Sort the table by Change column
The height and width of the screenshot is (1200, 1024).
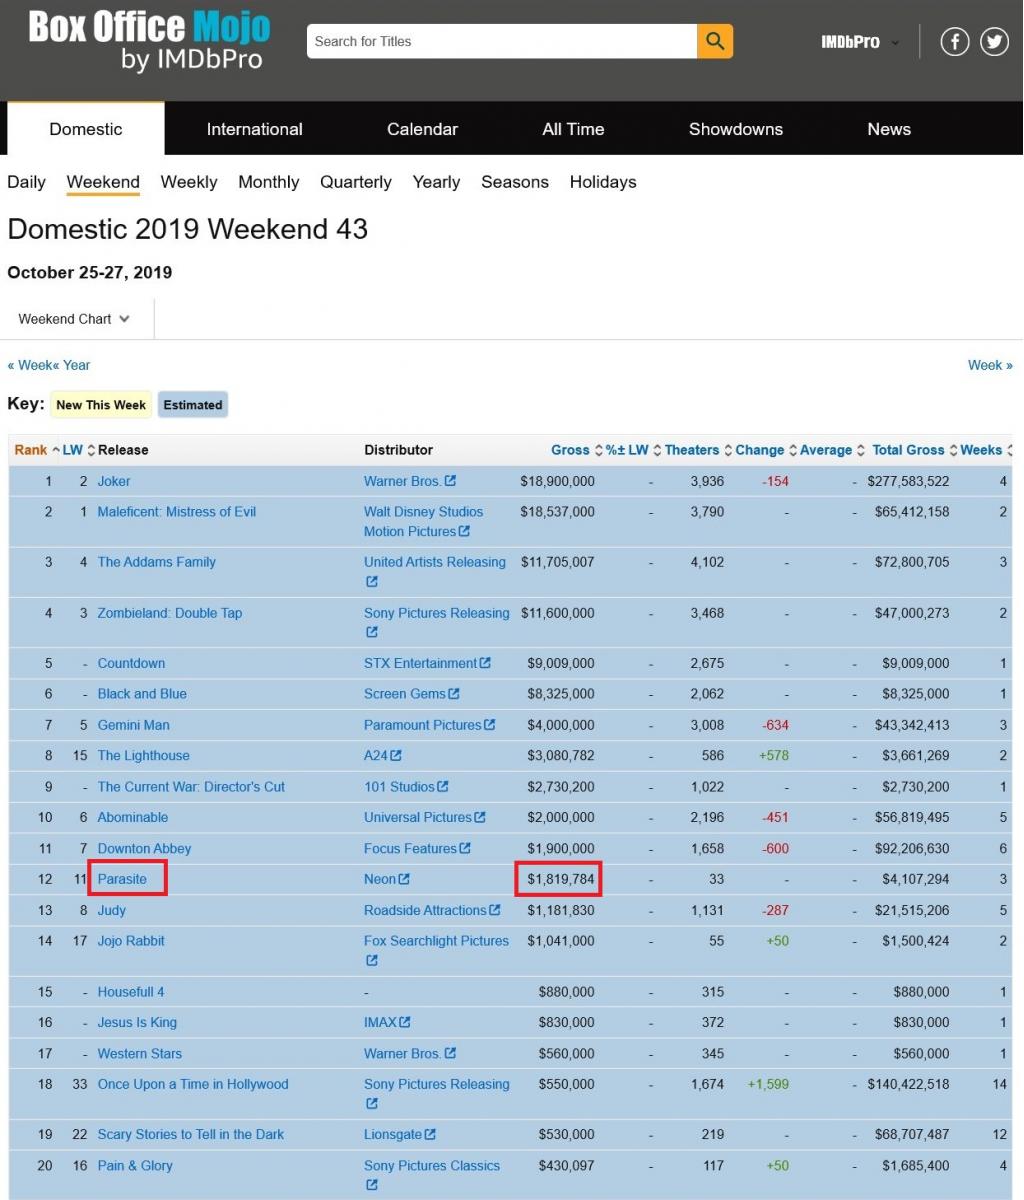click(x=766, y=450)
